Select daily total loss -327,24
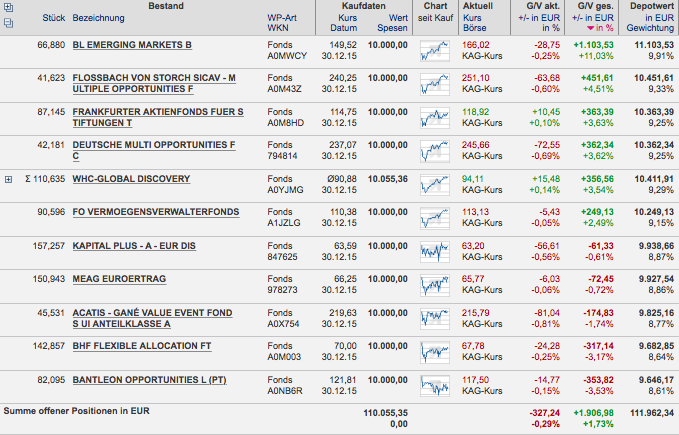Screen dimensions: 679x435 545,413
